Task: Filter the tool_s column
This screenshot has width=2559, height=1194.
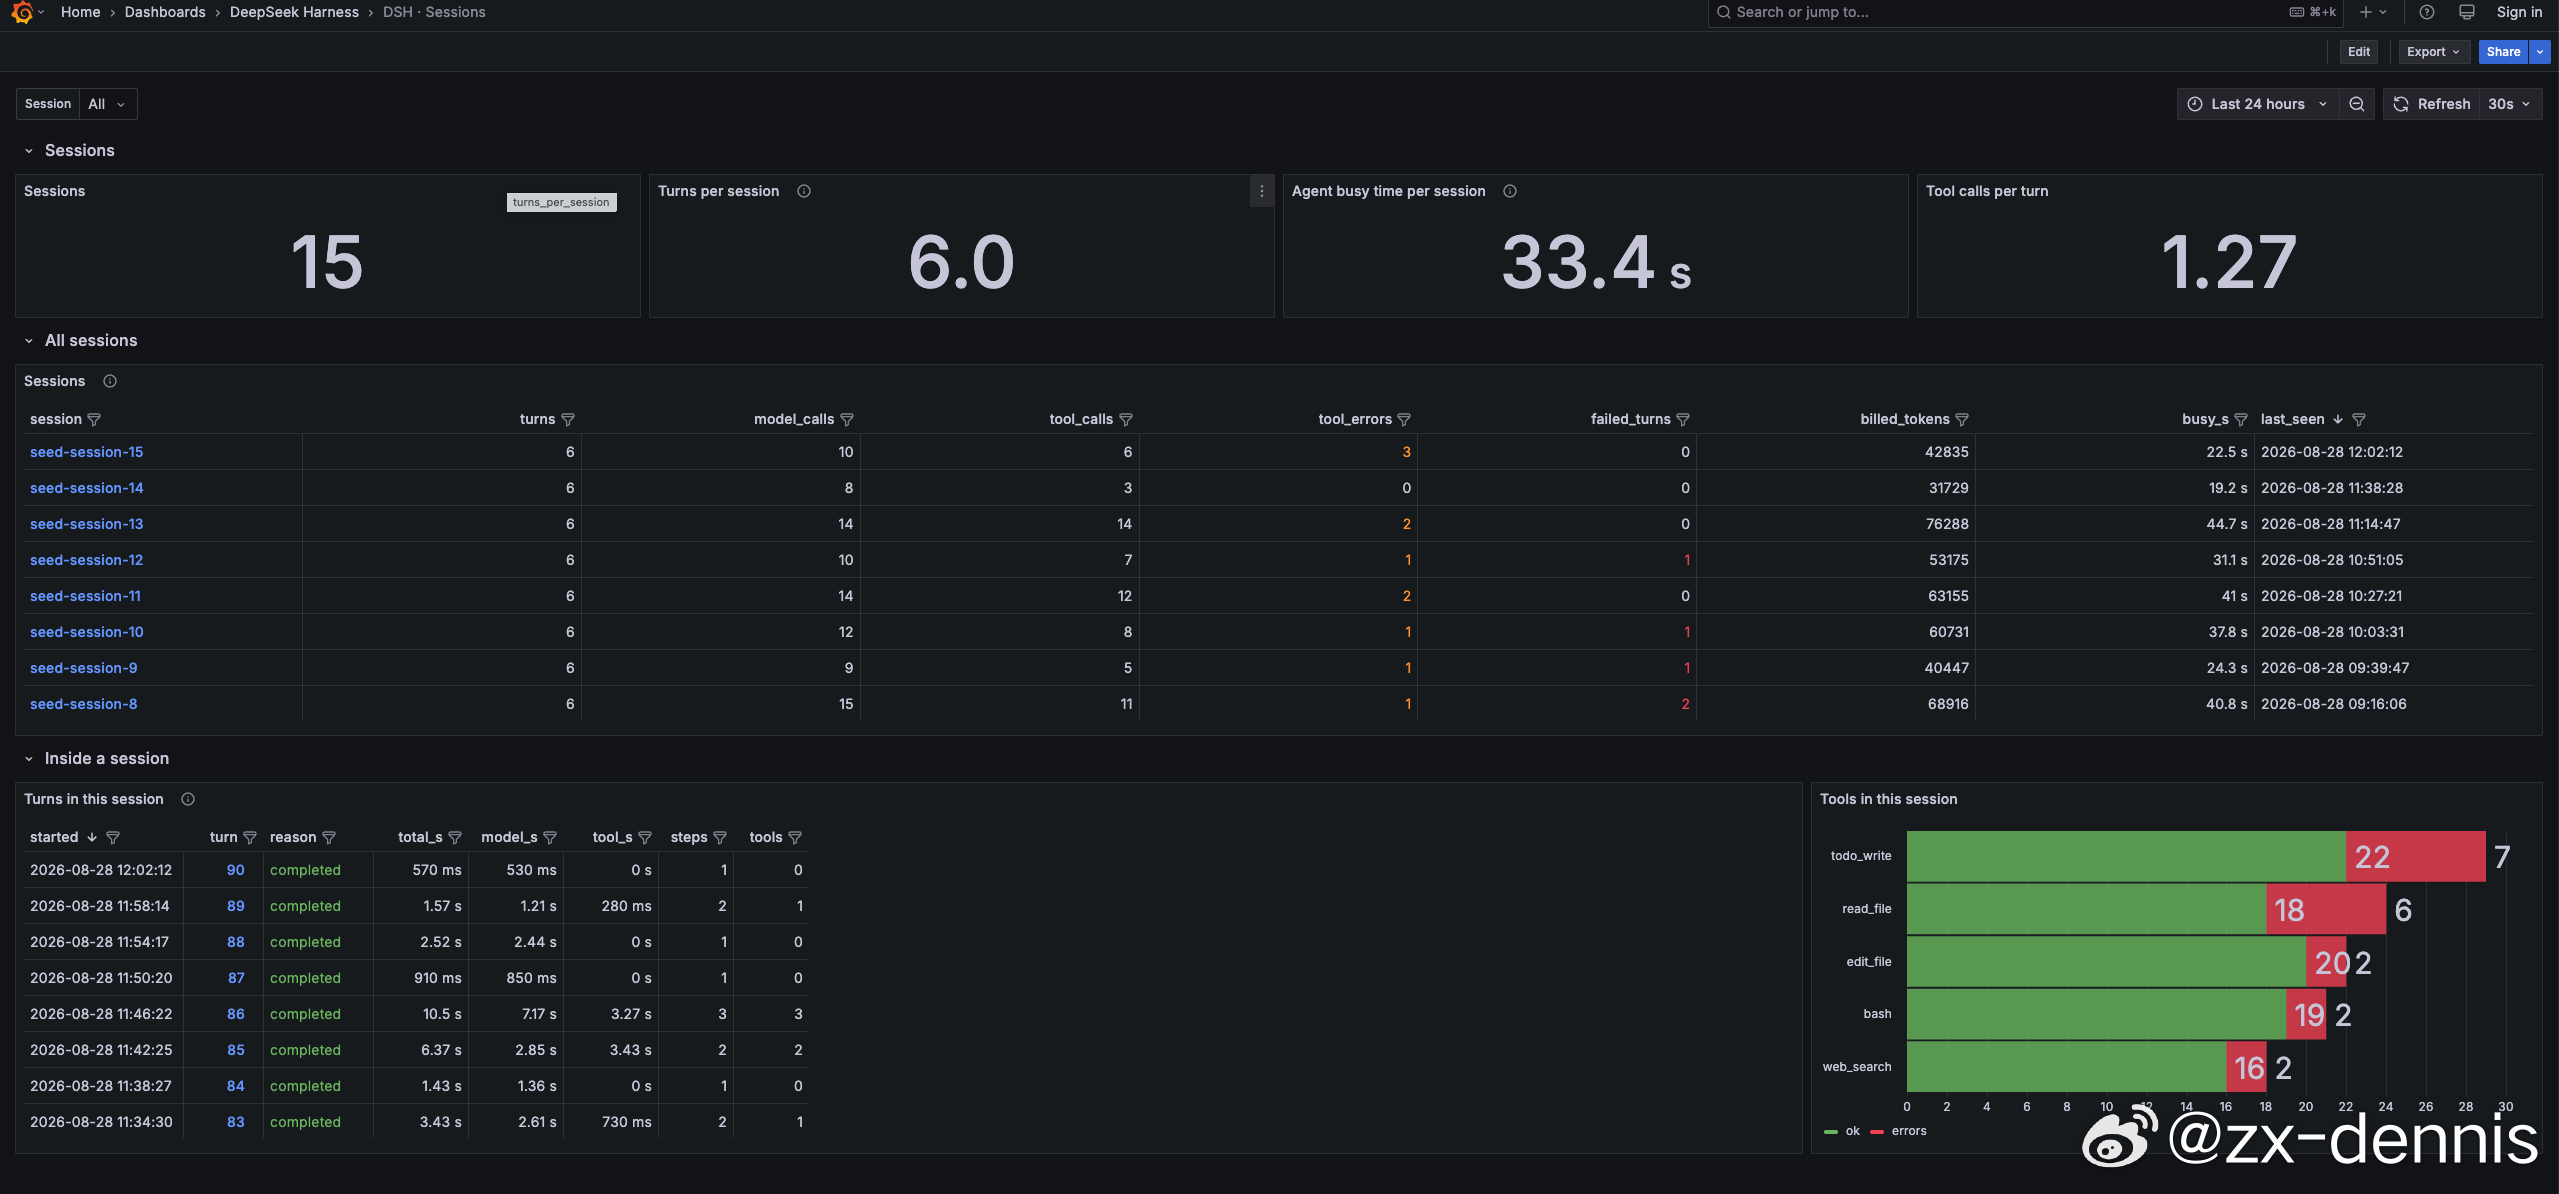Action: (645, 838)
